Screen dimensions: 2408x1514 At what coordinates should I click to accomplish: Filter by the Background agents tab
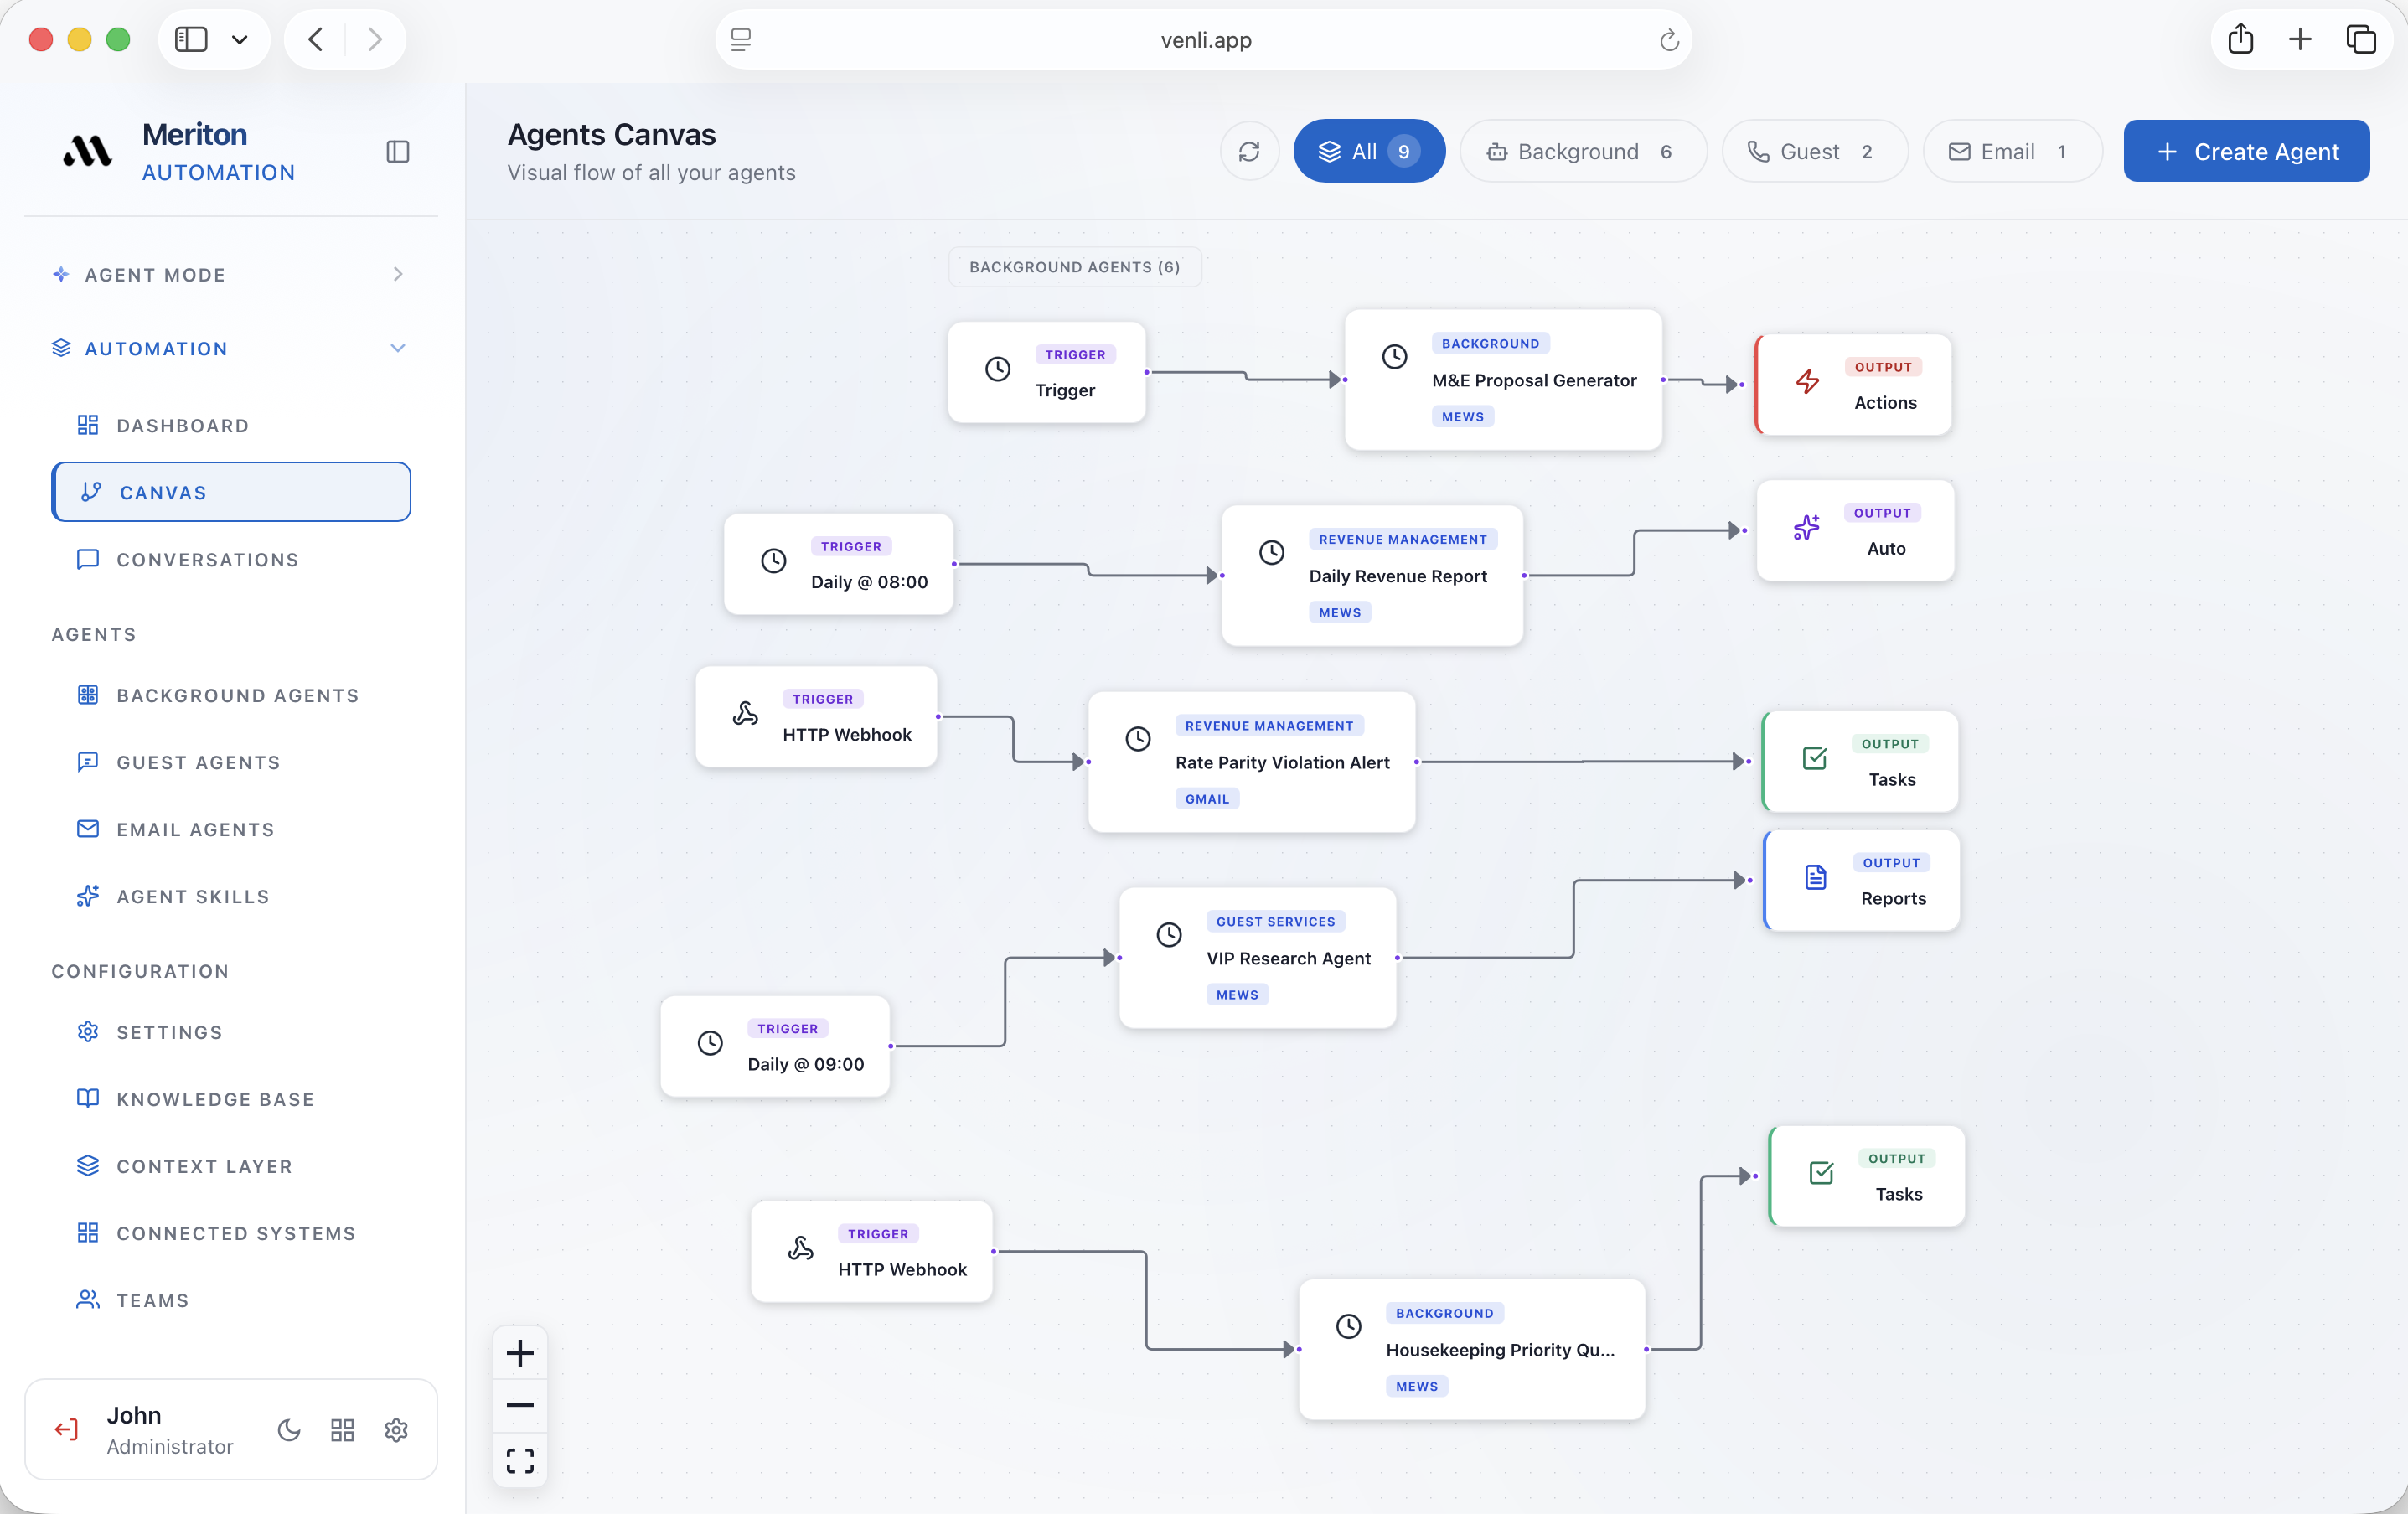[1582, 151]
